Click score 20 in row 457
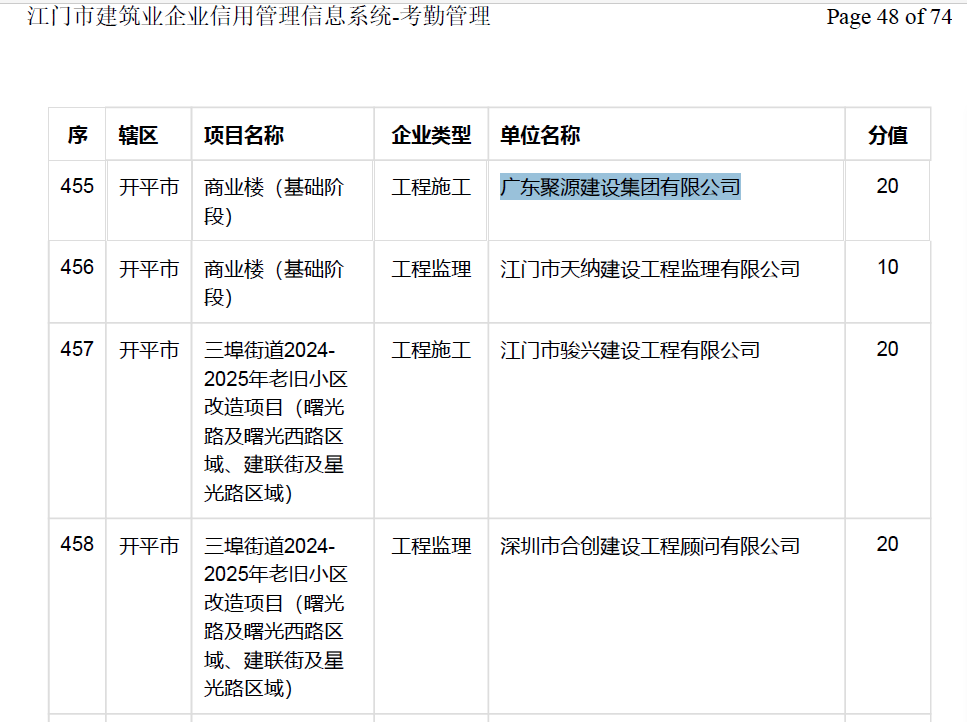 tap(887, 349)
